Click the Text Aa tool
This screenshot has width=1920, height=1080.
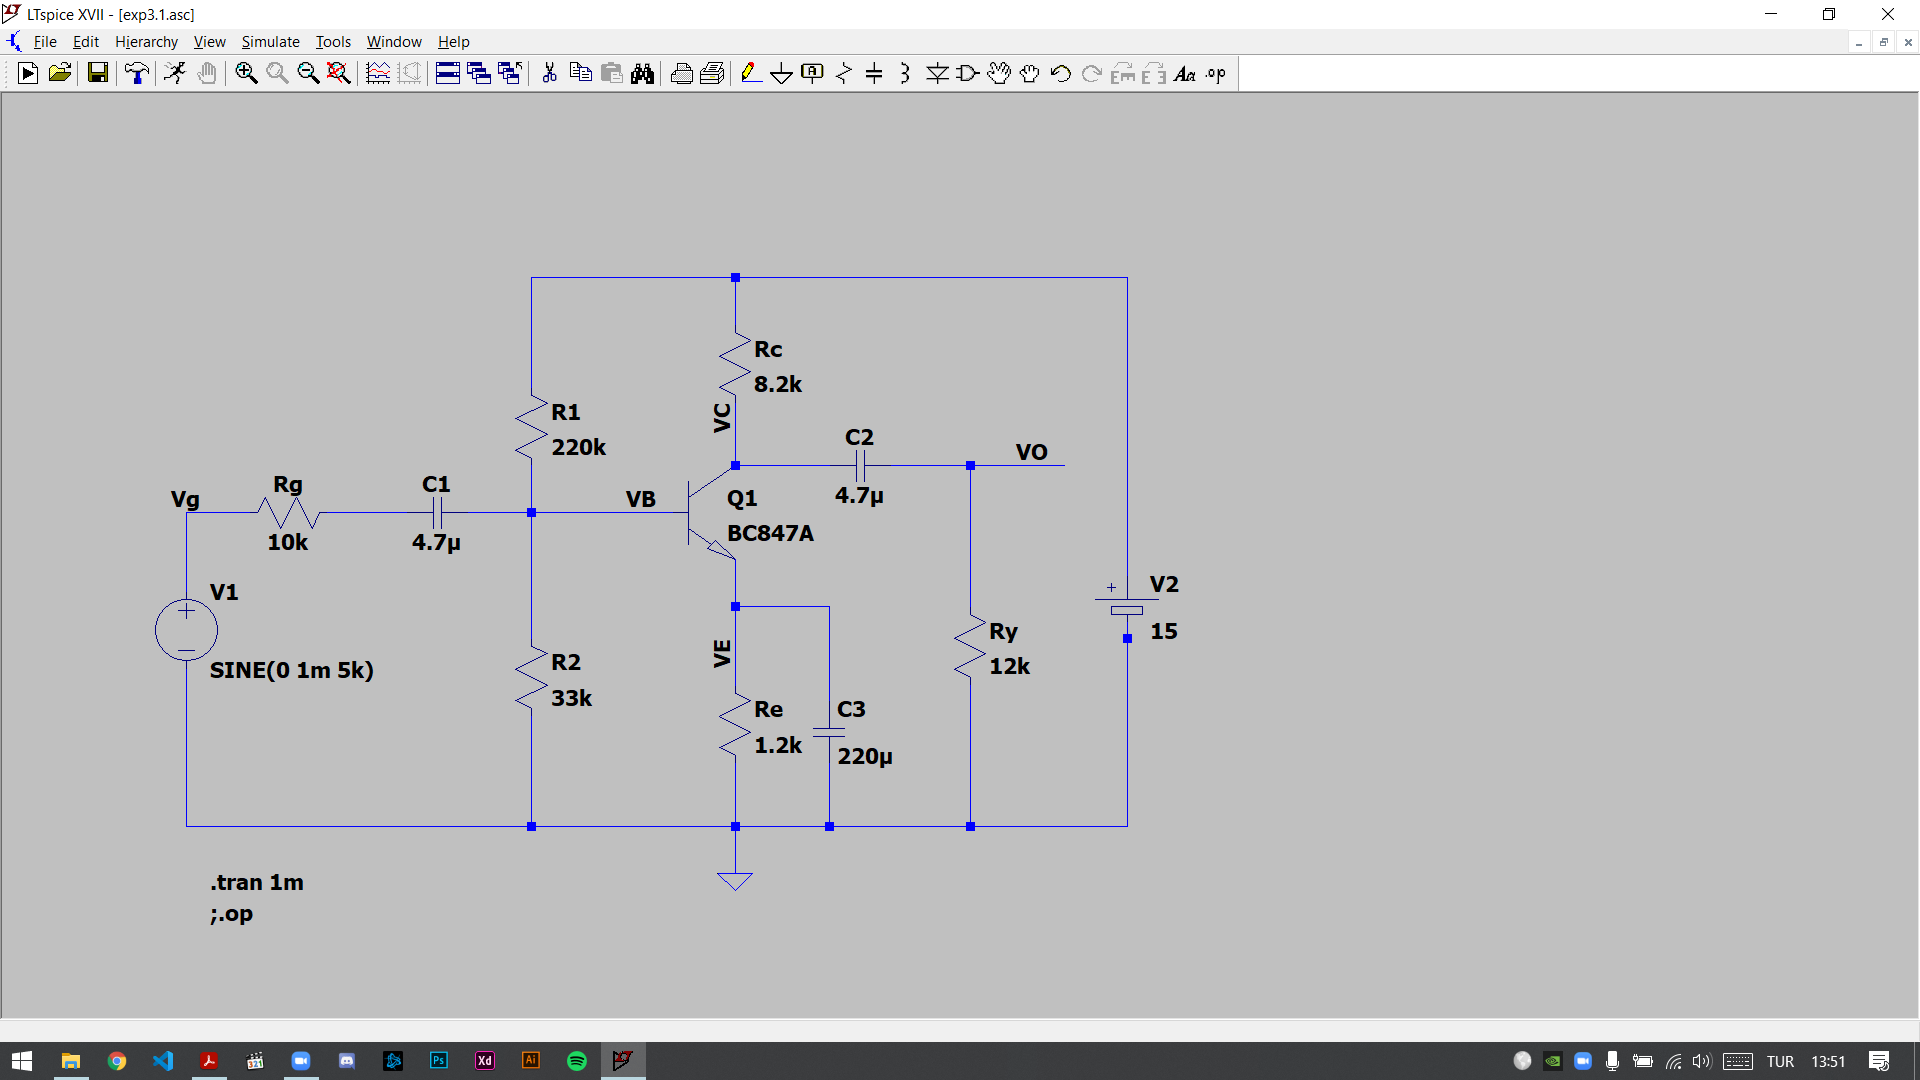pyautogui.click(x=1185, y=73)
